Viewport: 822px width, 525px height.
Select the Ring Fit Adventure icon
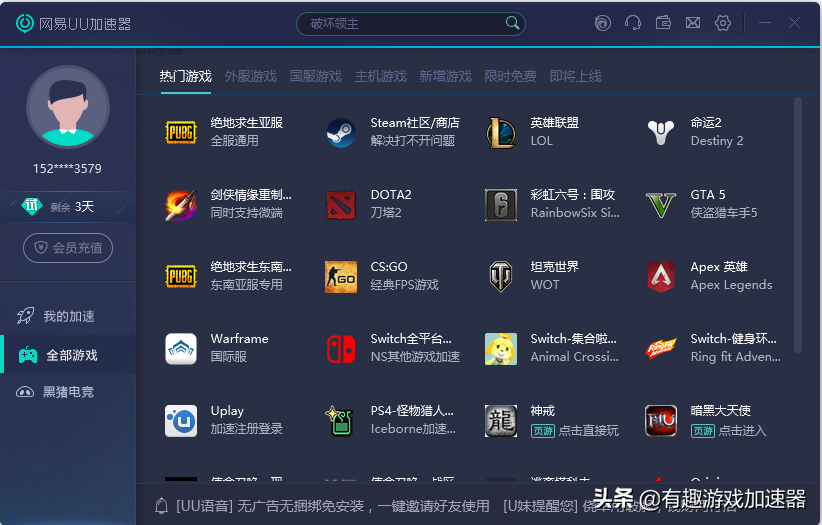click(x=661, y=349)
